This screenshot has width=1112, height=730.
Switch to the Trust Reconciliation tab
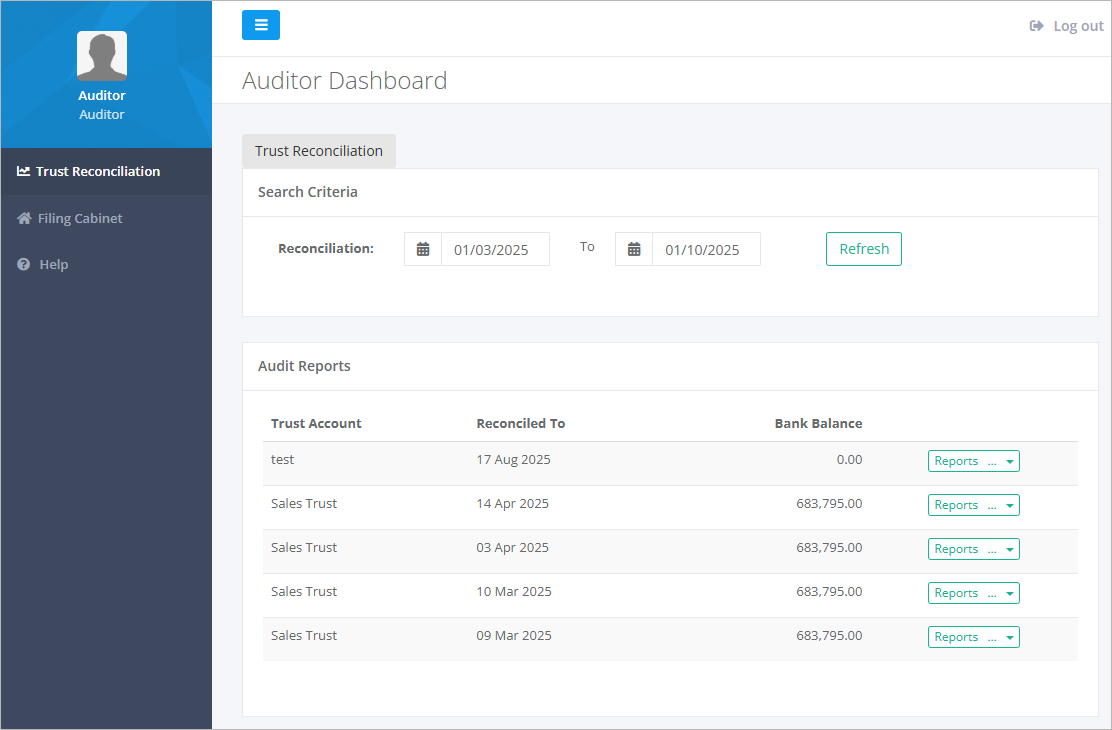click(318, 150)
